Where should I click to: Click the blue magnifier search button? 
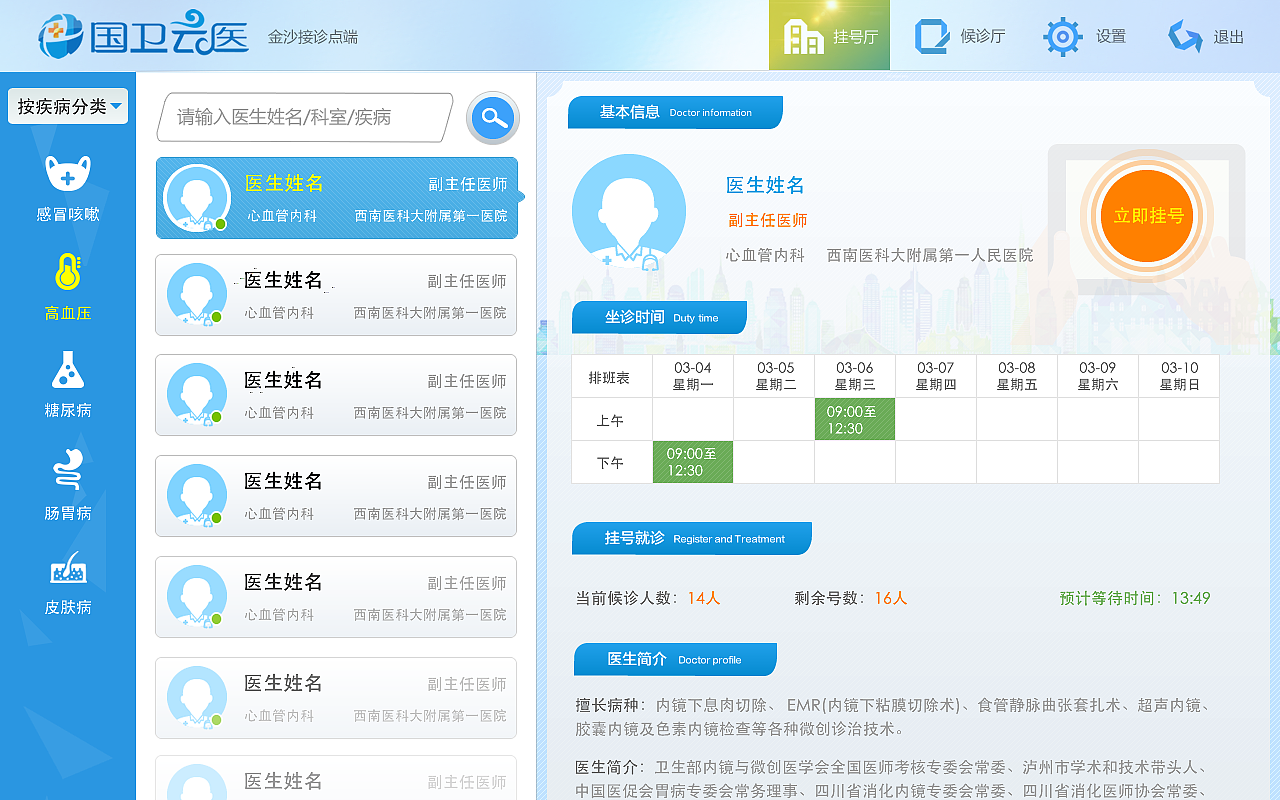(x=493, y=118)
